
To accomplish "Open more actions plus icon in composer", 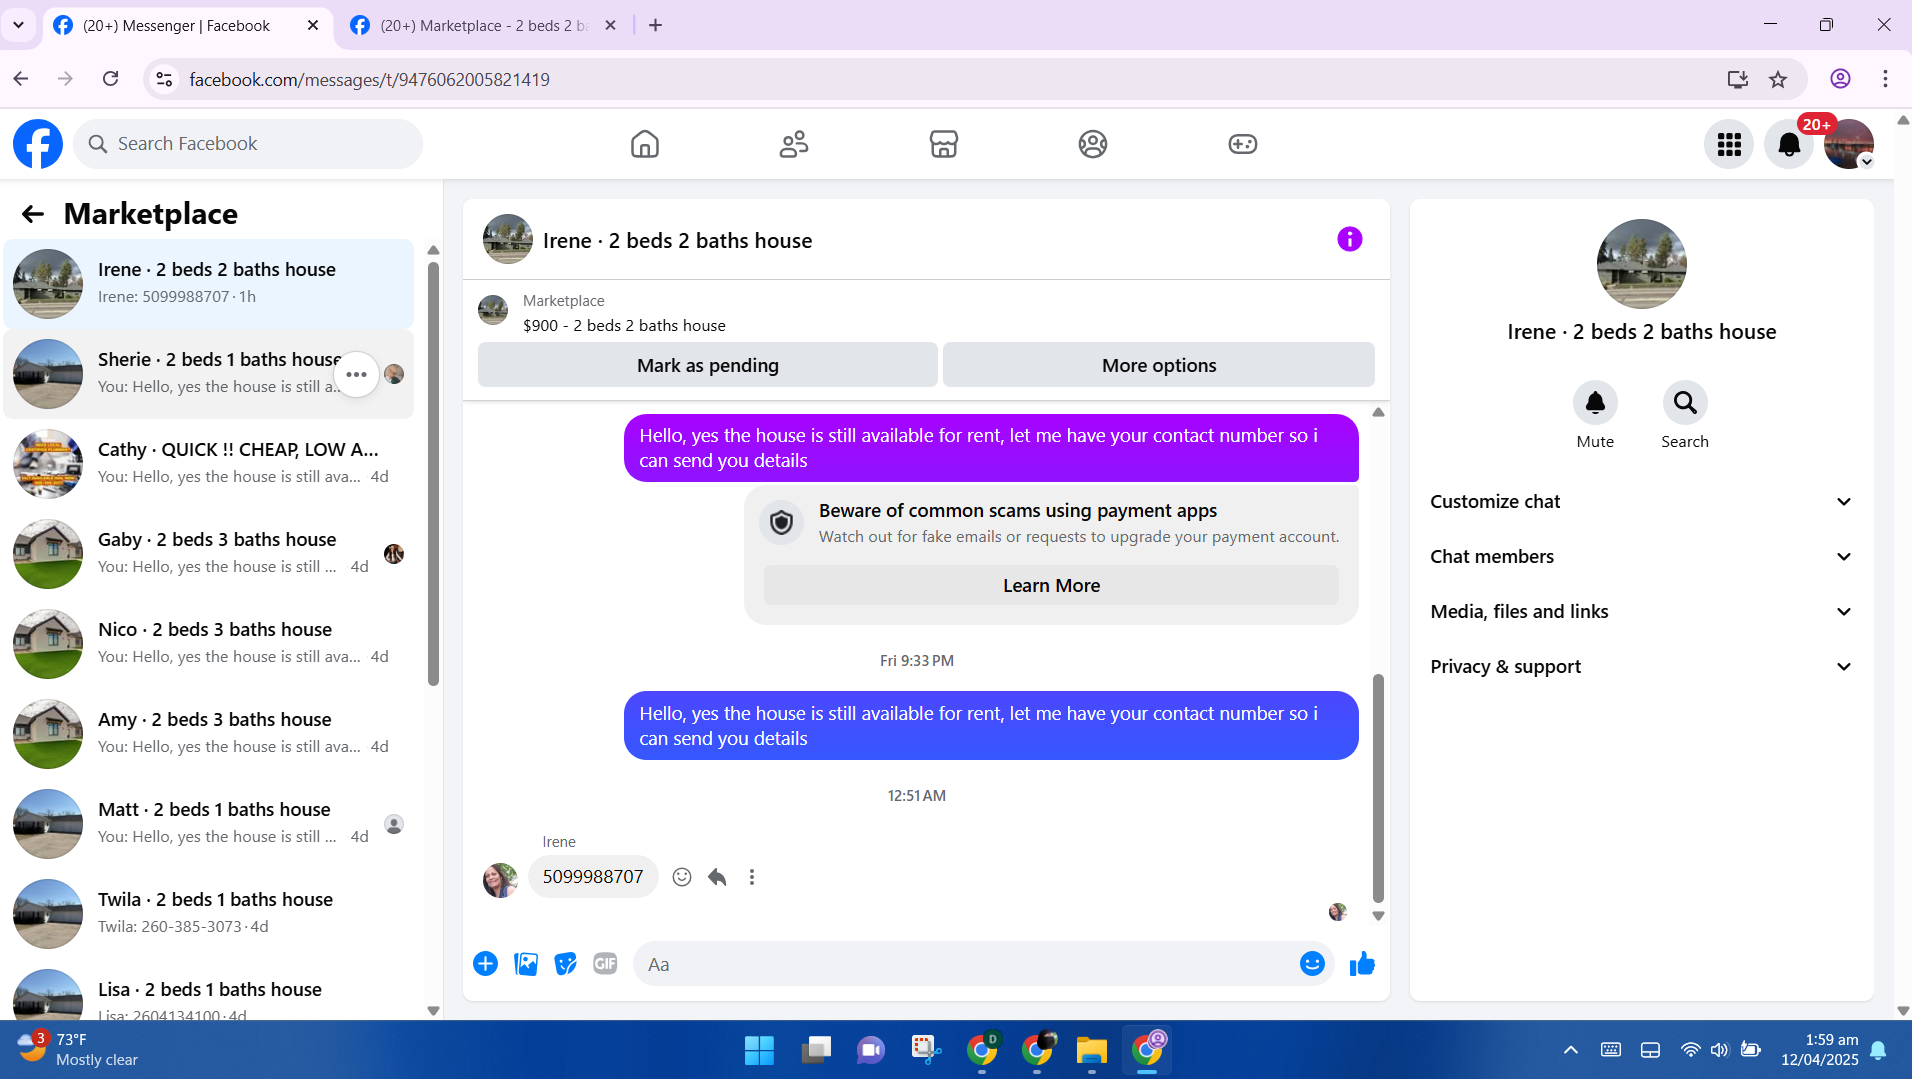I will (485, 964).
